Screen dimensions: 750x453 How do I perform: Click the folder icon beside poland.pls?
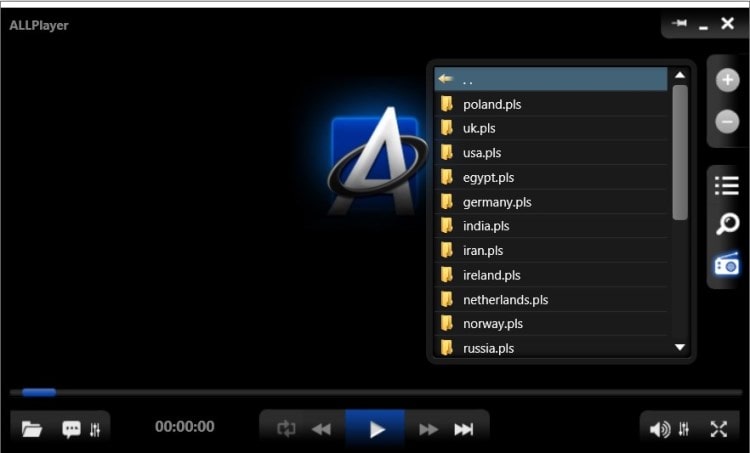447,103
